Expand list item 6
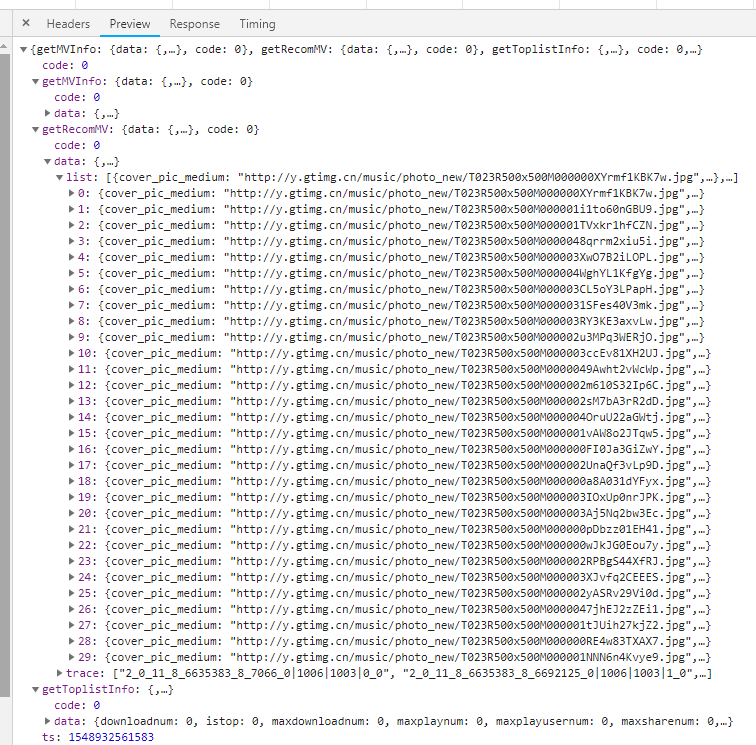The height and width of the screenshot is (745, 756). click(x=71, y=289)
